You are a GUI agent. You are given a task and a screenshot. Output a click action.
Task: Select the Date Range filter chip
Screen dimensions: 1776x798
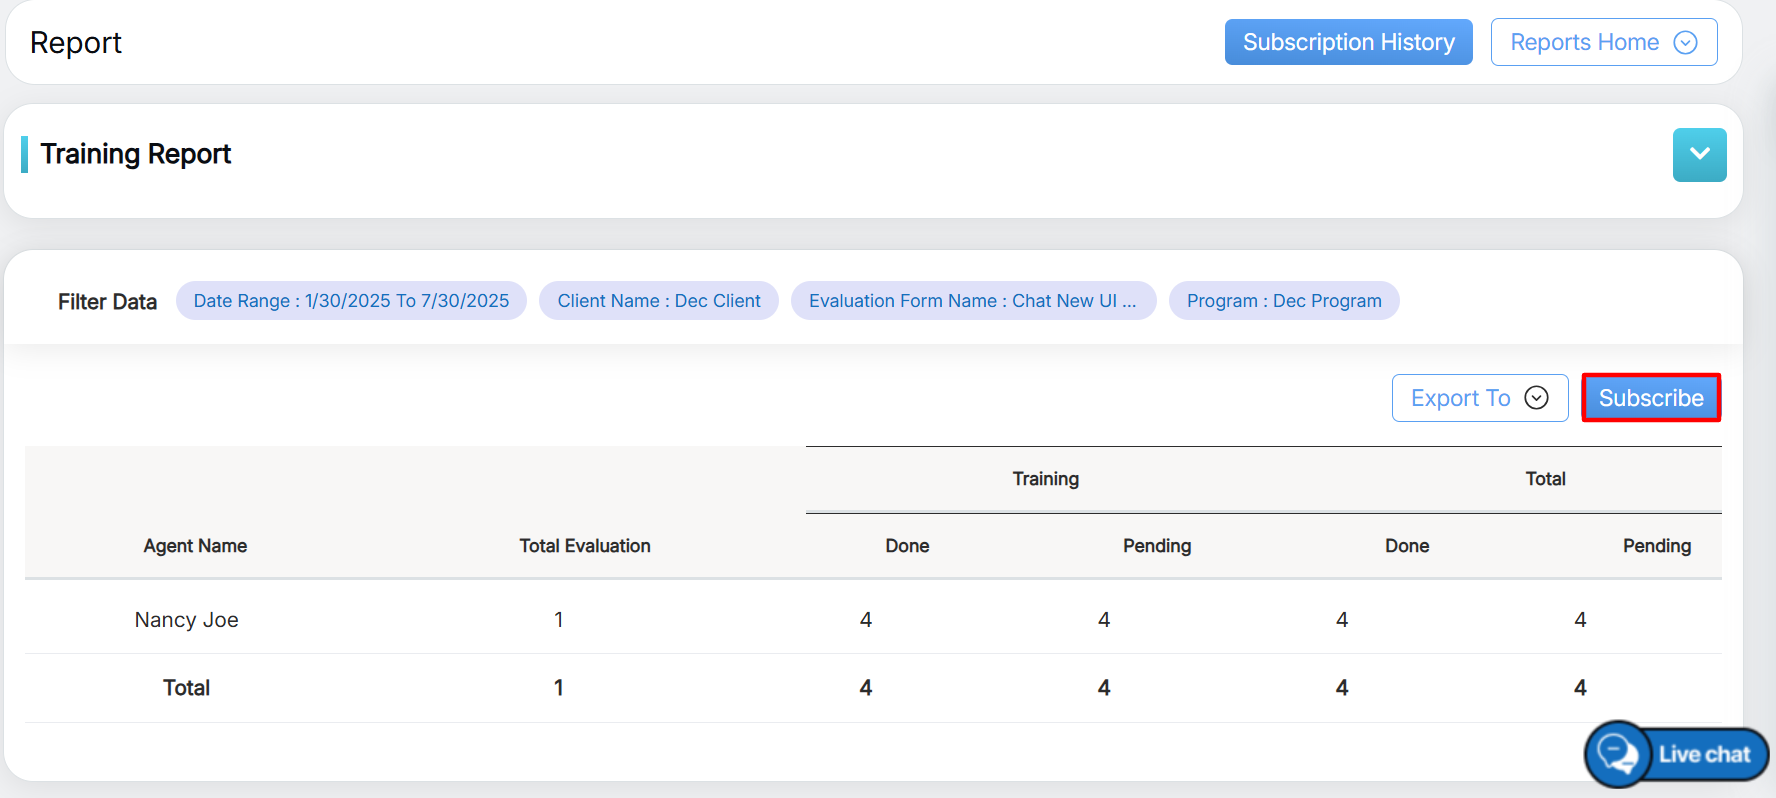tap(351, 301)
